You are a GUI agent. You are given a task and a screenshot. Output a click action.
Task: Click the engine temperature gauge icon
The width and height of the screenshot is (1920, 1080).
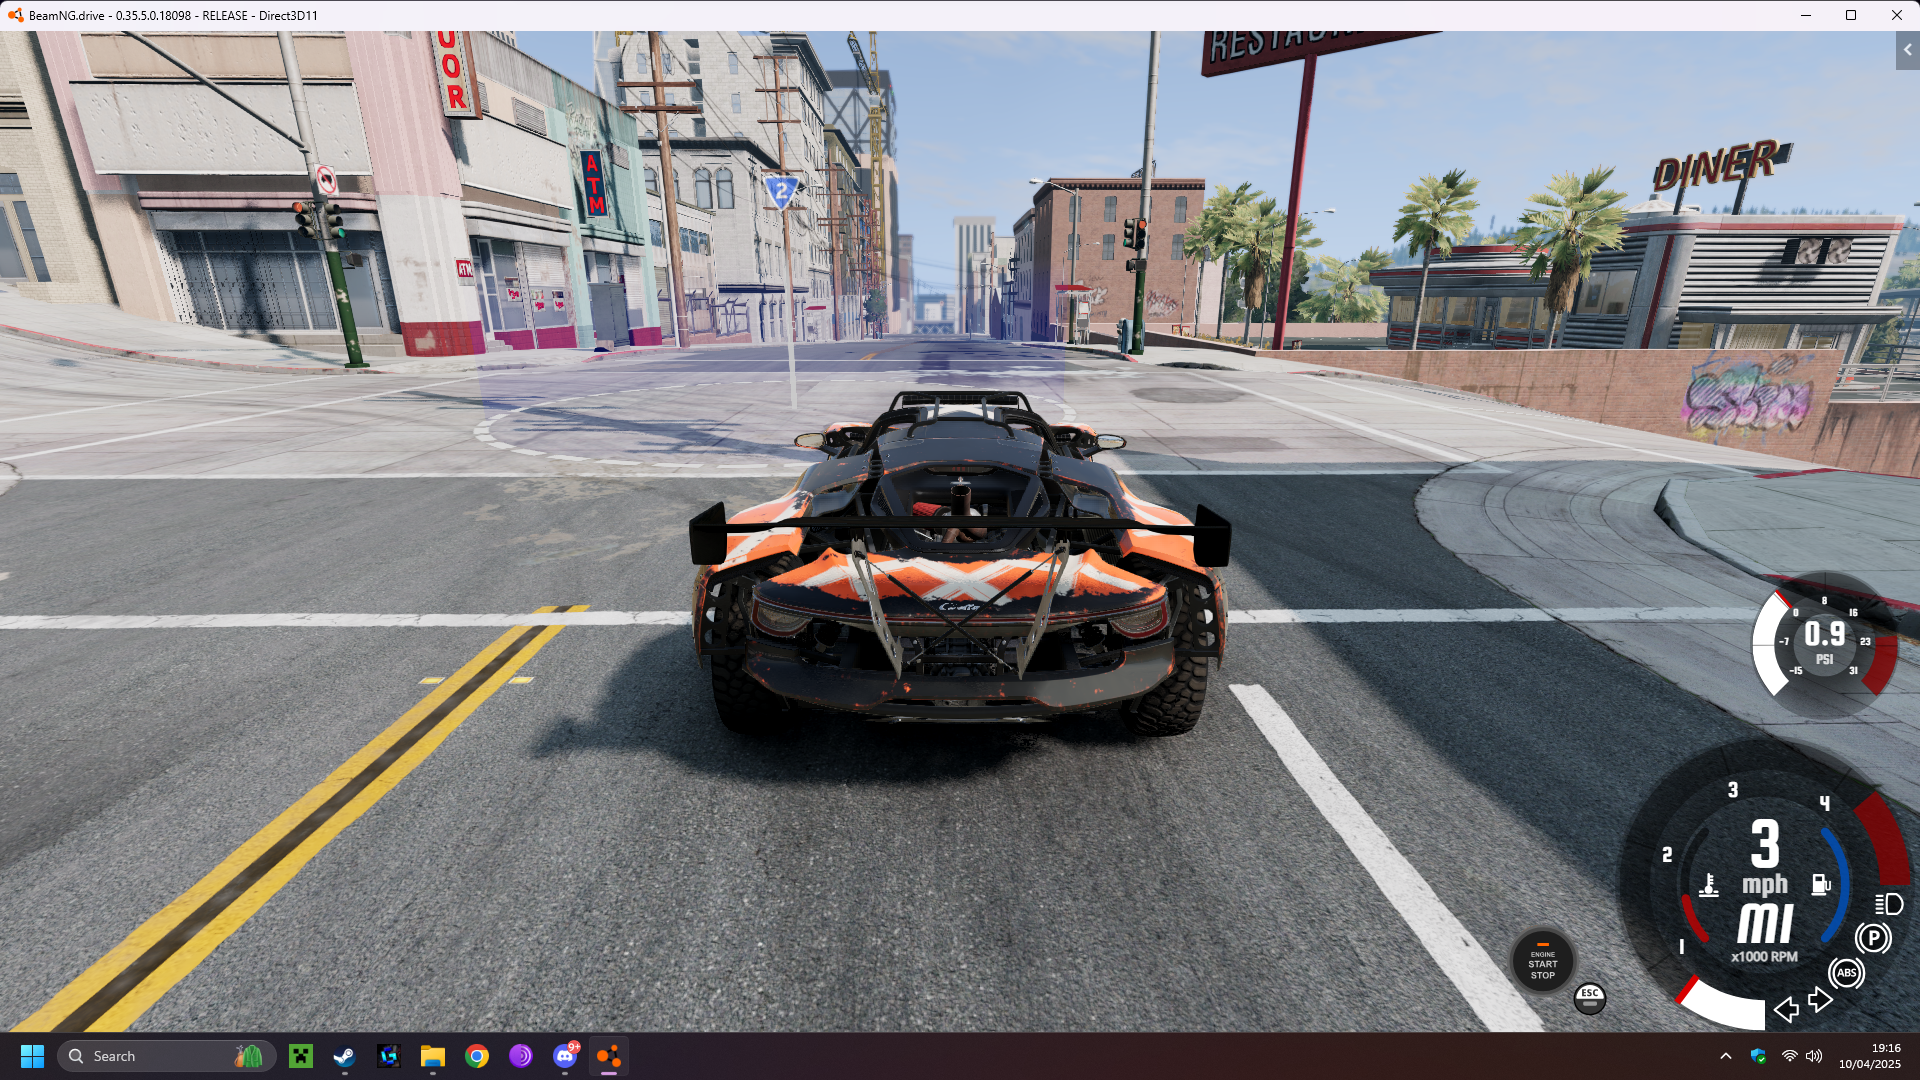1709,885
